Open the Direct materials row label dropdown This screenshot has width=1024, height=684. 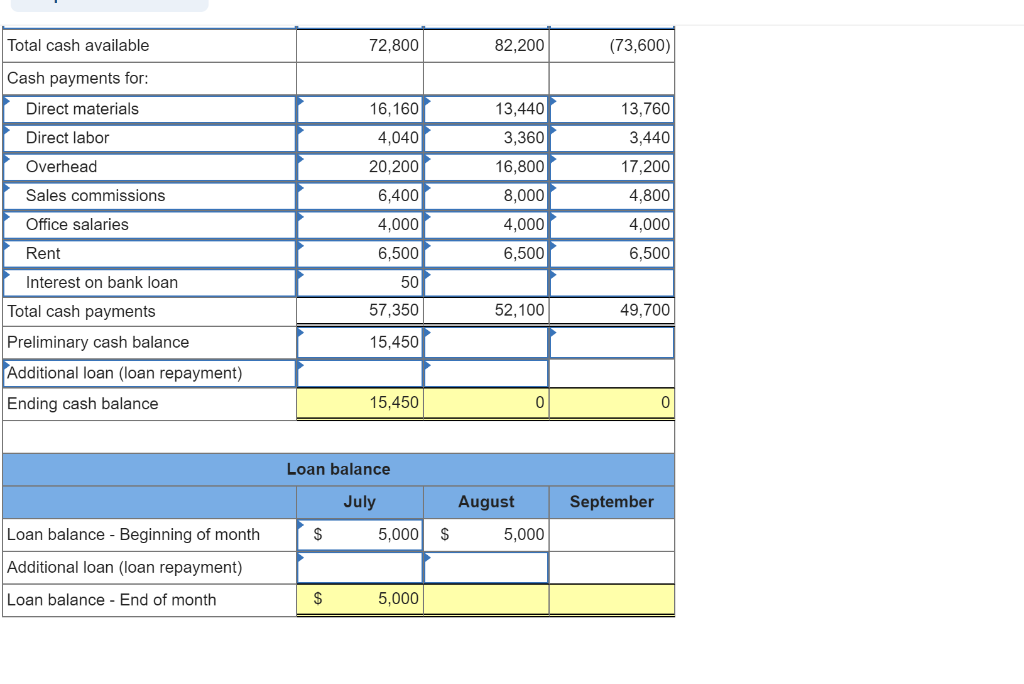(x=150, y=109)
